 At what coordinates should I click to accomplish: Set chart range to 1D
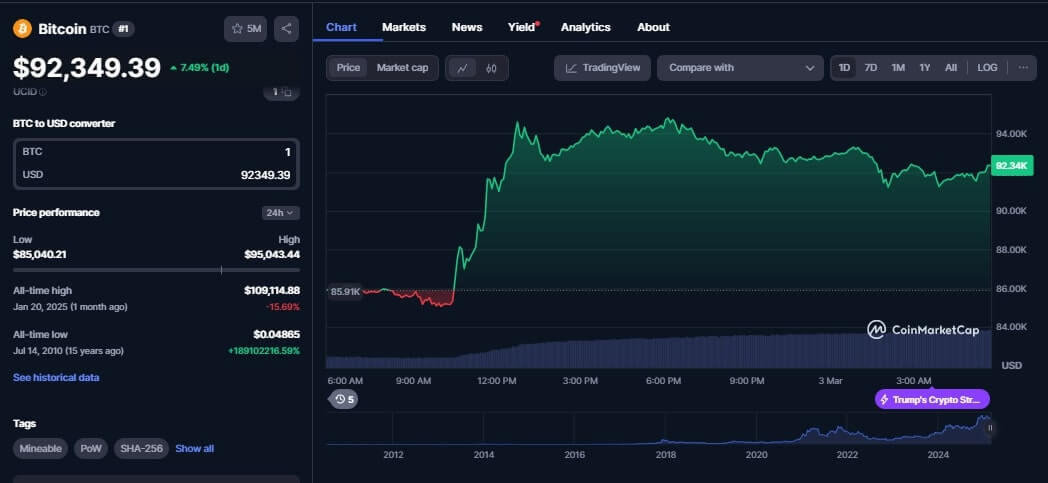point(844,67)
